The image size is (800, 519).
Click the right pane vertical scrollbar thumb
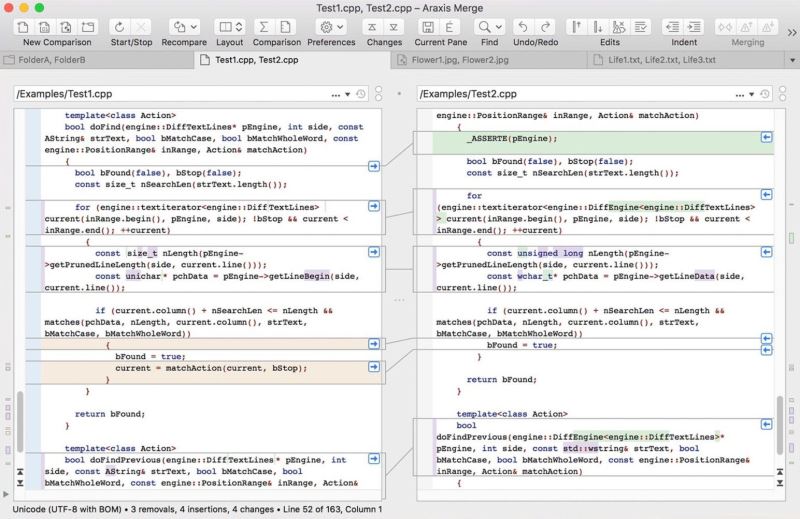click(x=780, y=425)
